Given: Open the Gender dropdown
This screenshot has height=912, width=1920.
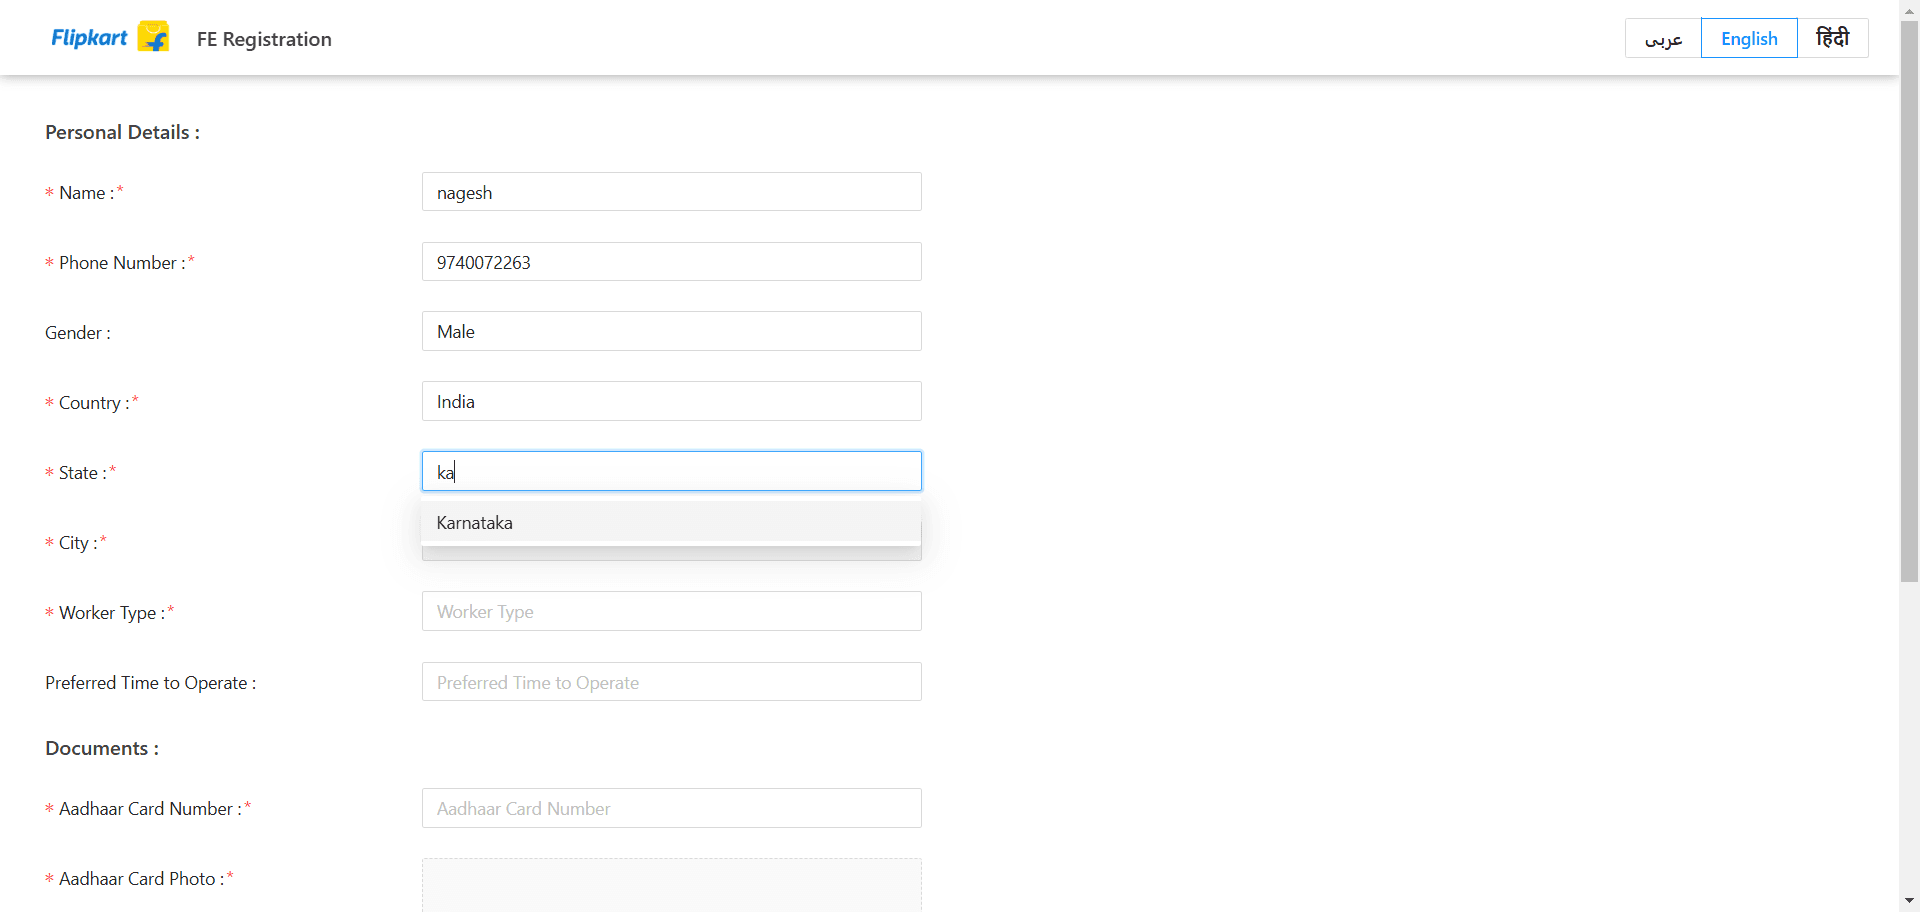Looking at the screenshot, I should point(671,331).
